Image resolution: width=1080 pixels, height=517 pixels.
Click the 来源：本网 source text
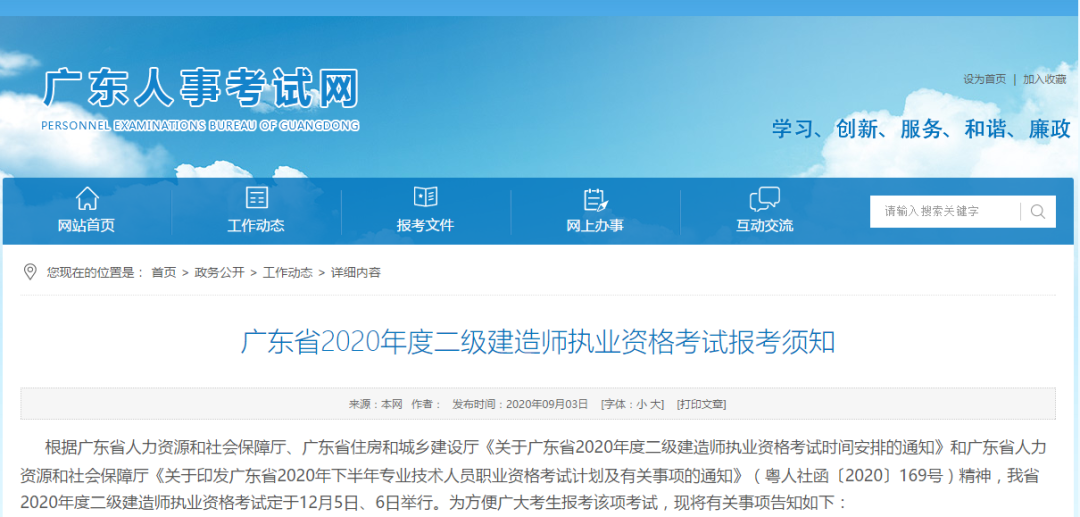coord(375,404)
